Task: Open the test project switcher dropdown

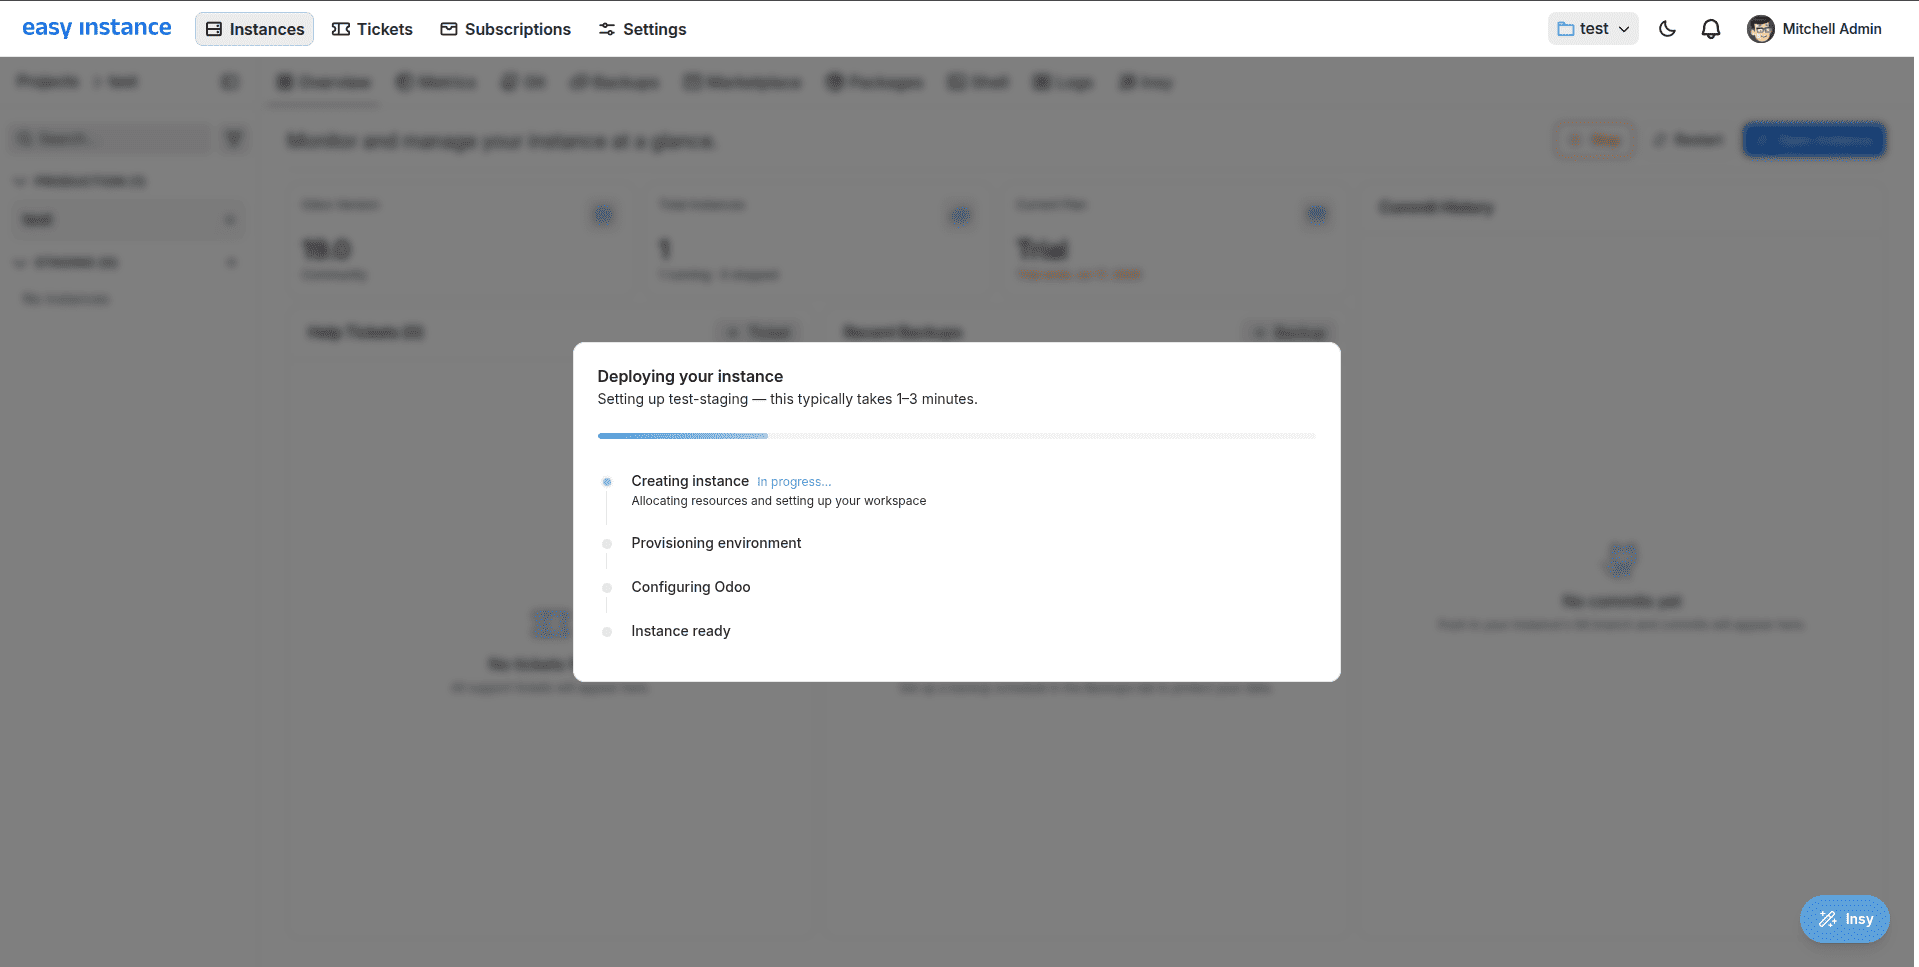Action: coord(1593,29)
